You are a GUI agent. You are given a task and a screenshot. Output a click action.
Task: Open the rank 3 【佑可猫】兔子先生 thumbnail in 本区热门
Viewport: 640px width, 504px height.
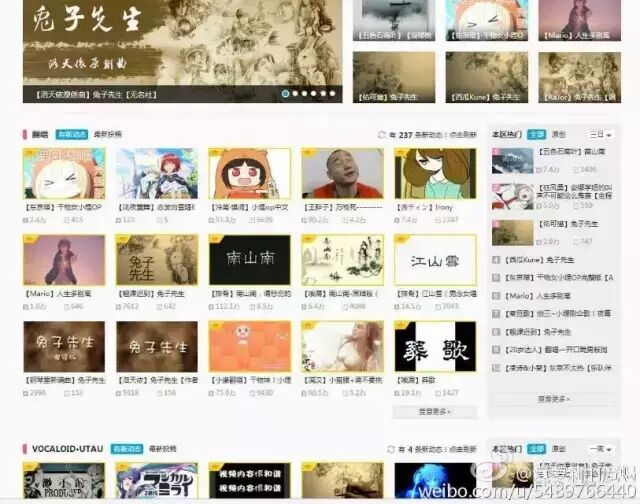(x=513, y=233)
